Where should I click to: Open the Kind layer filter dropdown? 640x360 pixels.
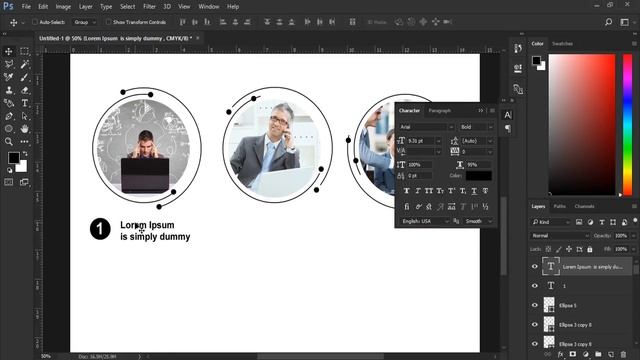click(x=551, y=222)
